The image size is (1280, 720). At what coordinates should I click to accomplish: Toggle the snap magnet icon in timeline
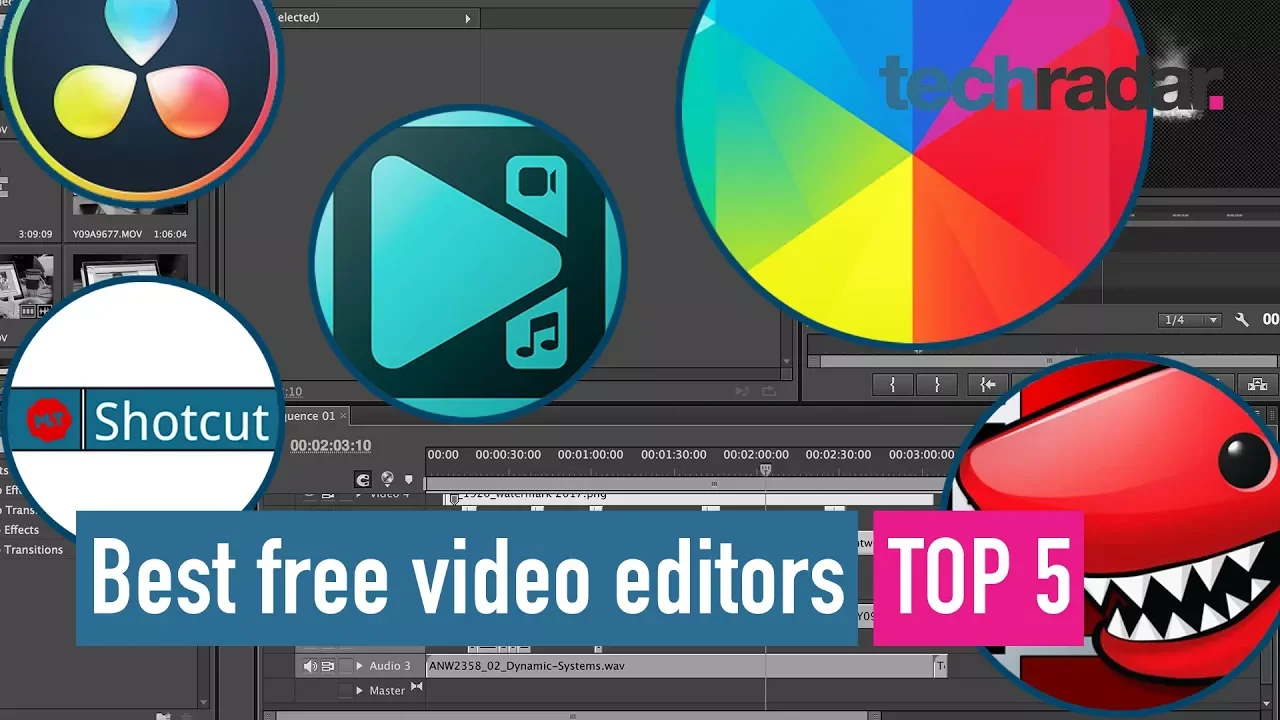[363, 480]
